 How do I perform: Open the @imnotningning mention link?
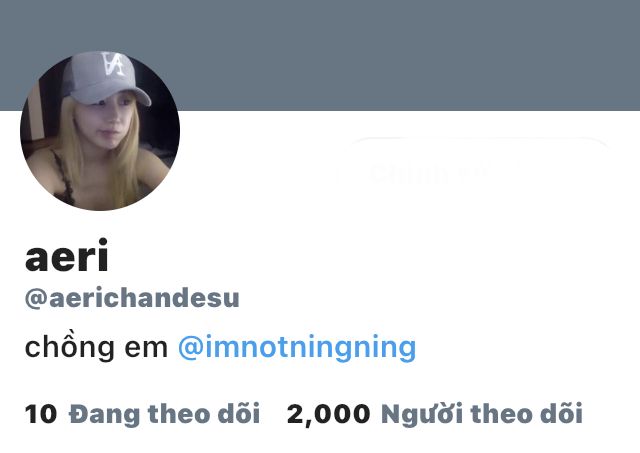(297, 348)
